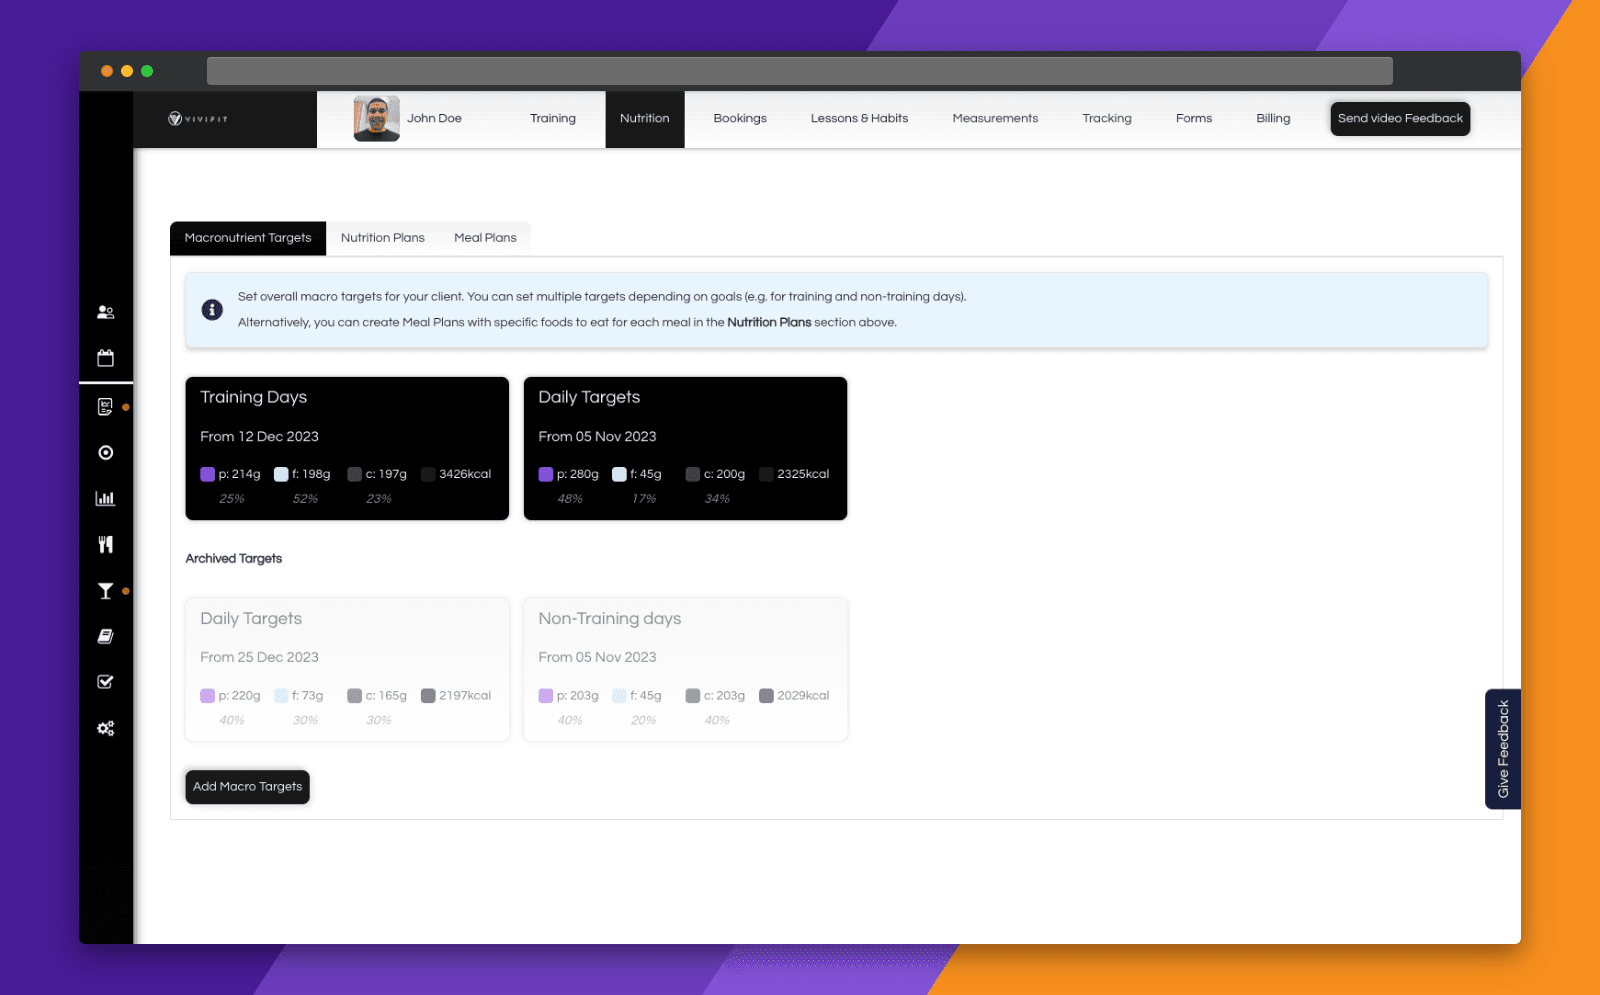The height and width of the screenshot is (995, 1600).
Task: Click the Vivifit logo
Action: [198, 119]
